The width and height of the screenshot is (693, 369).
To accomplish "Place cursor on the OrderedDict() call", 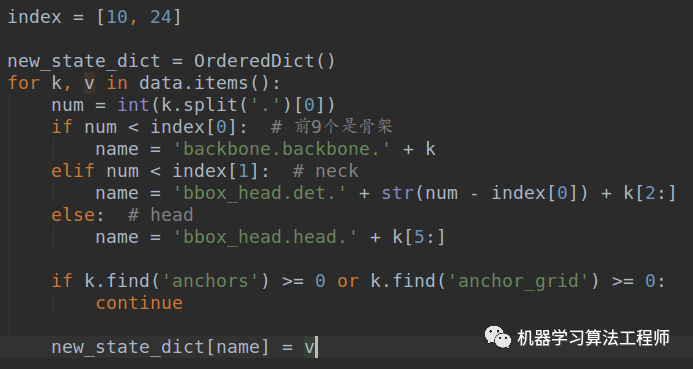I will 264,61.
